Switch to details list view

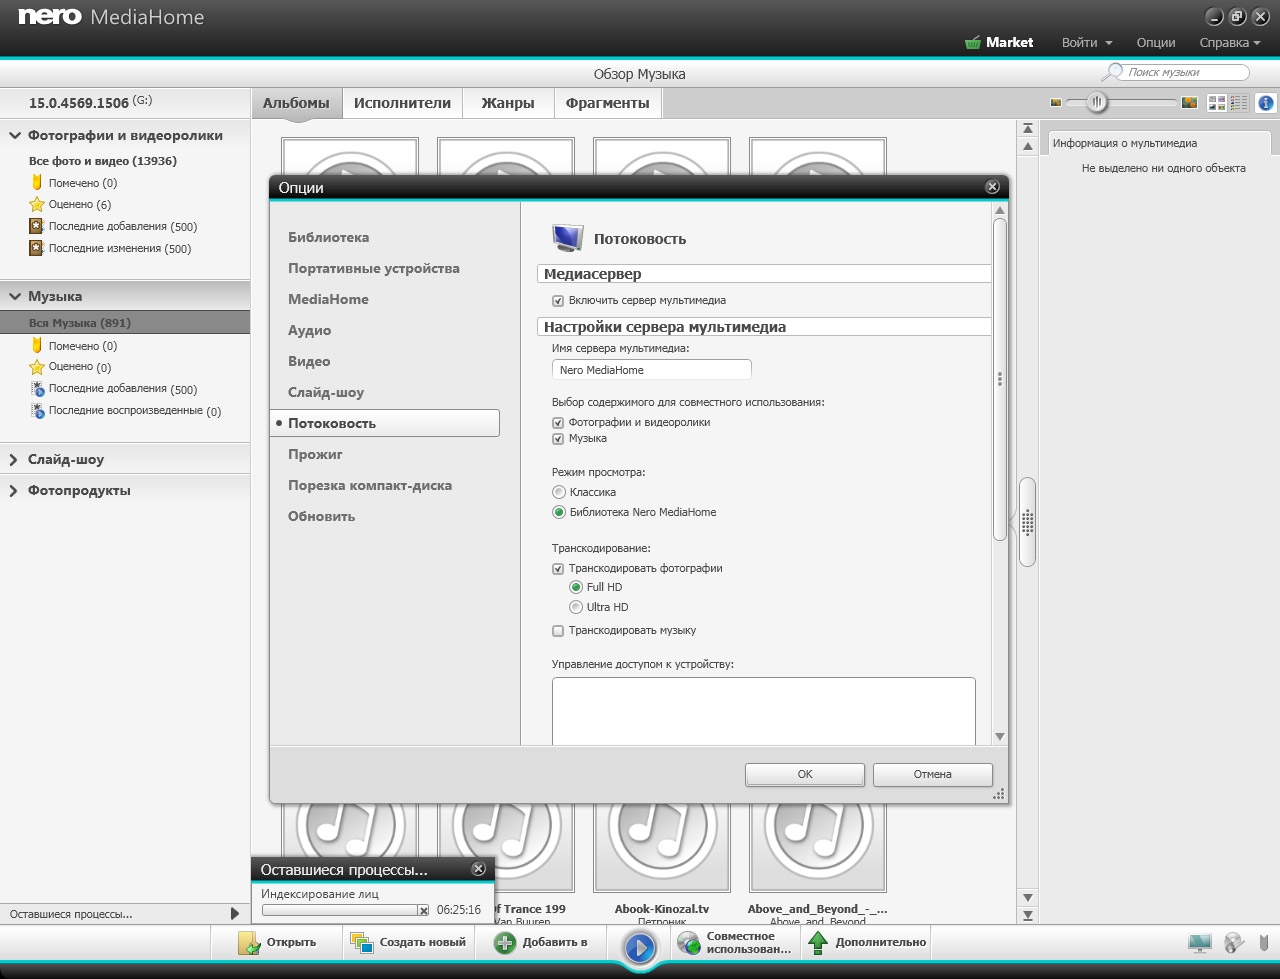pyautogui.click(x=1240, y=103)
